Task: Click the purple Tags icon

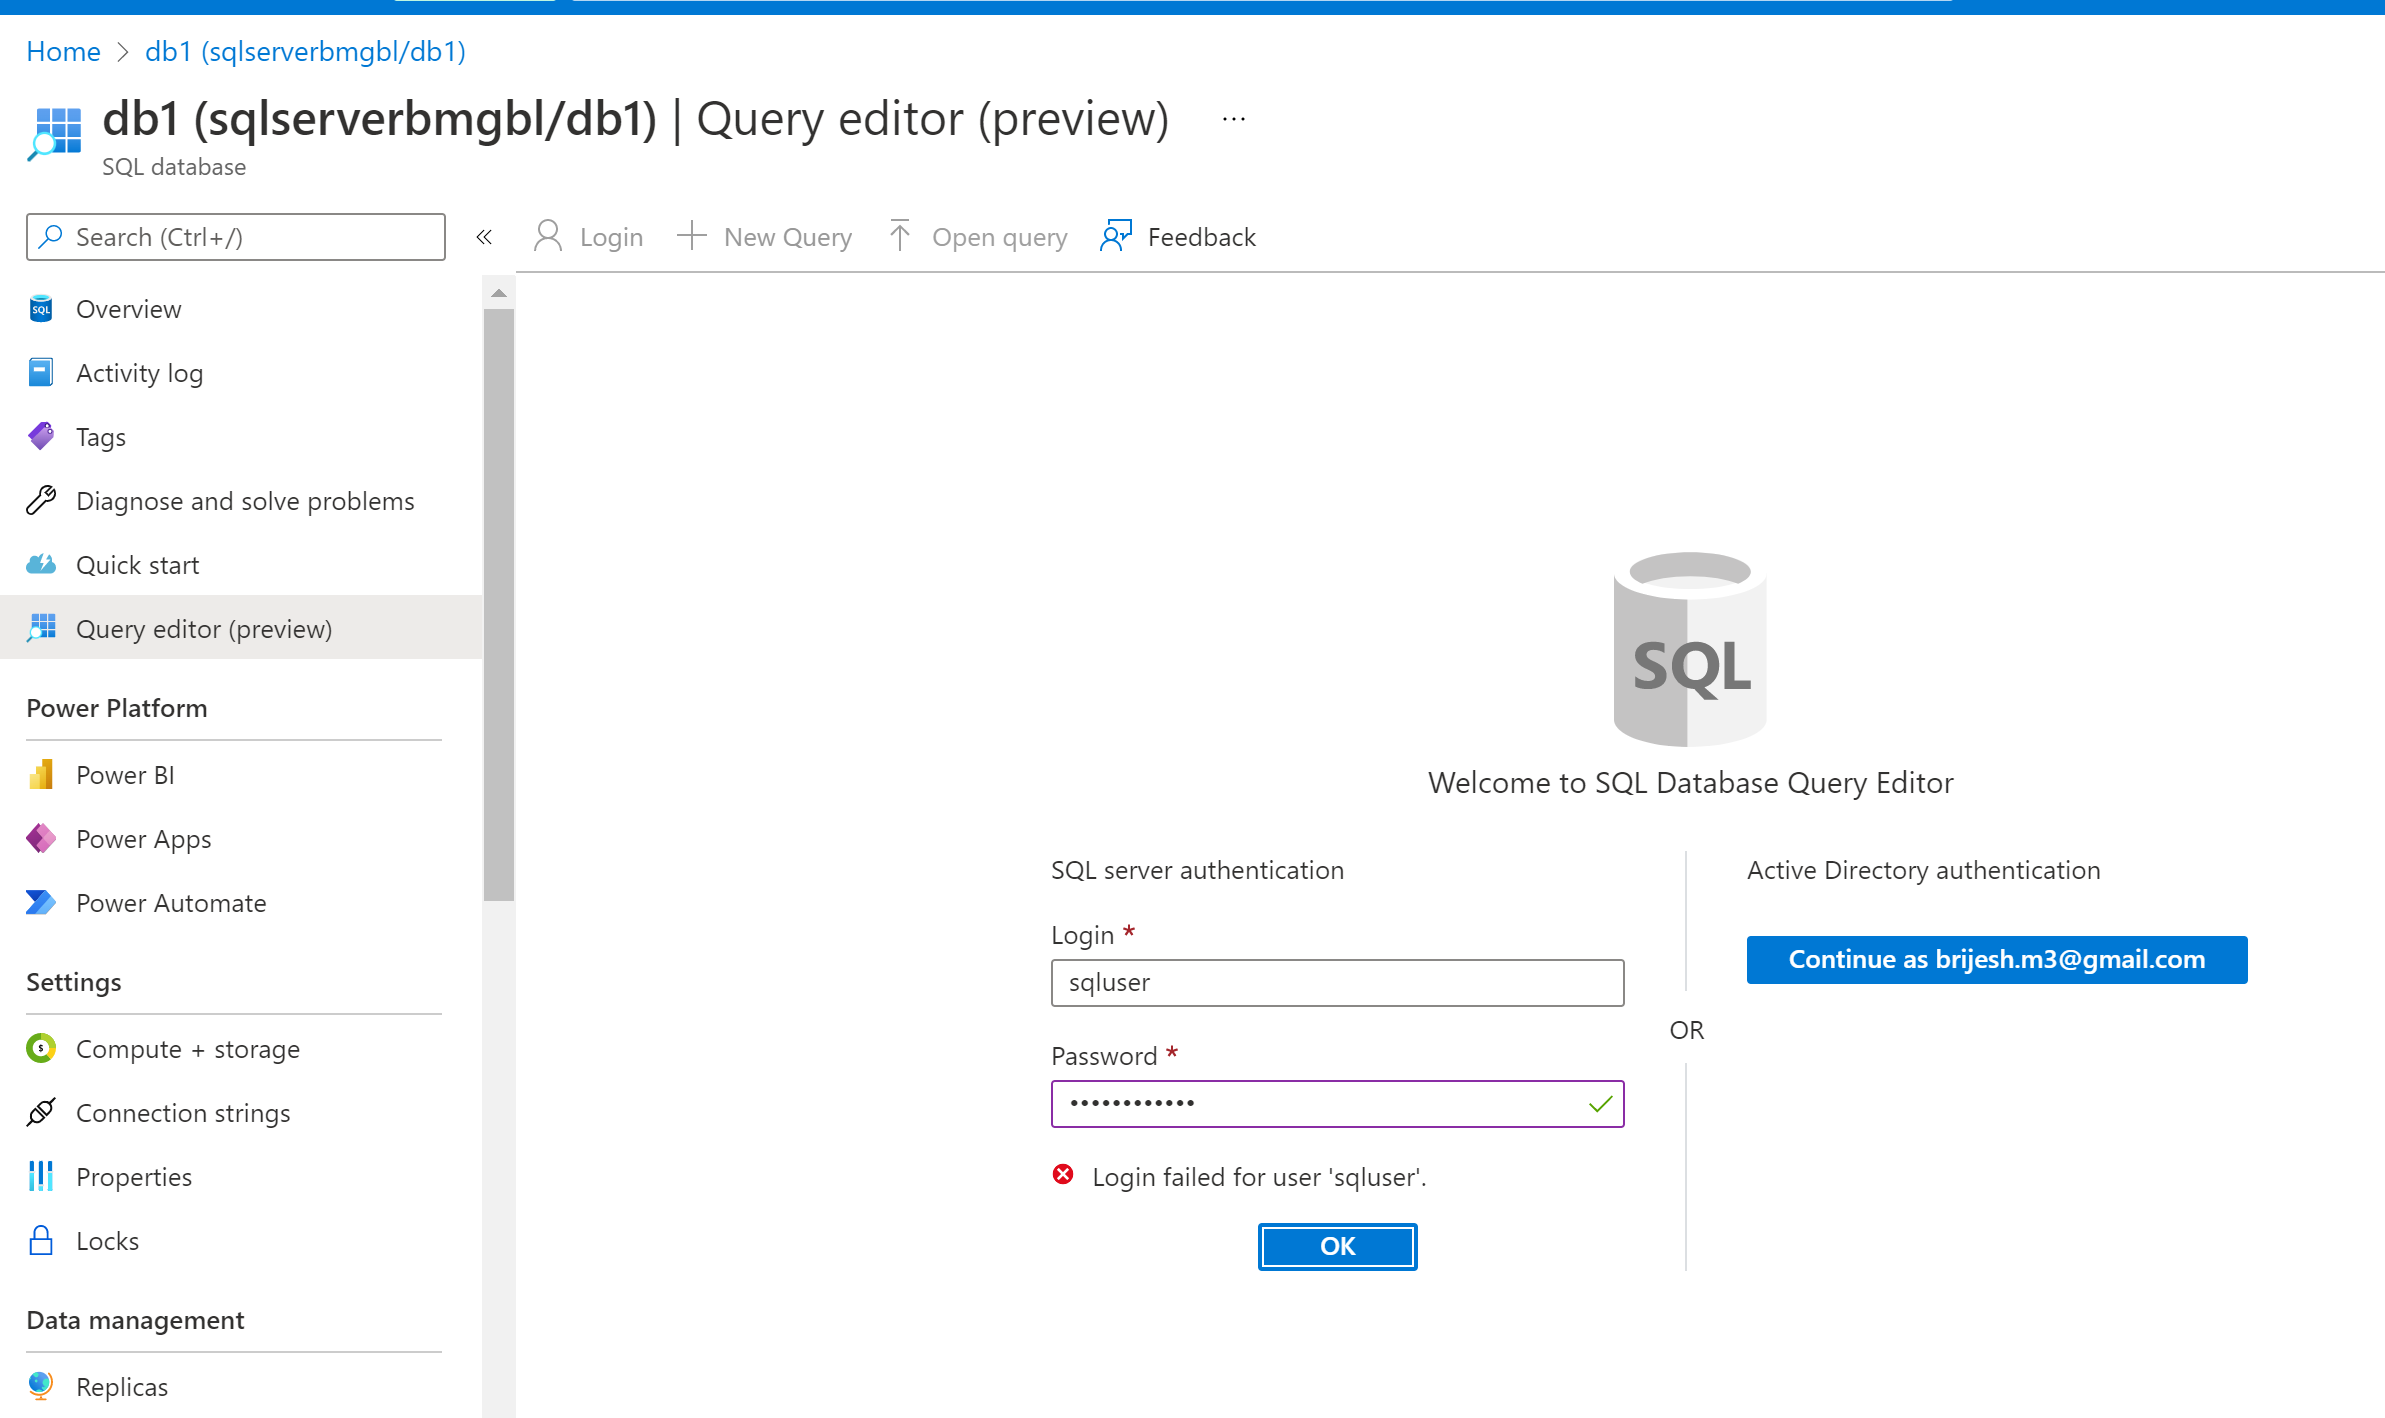Action: coord(41,437)
